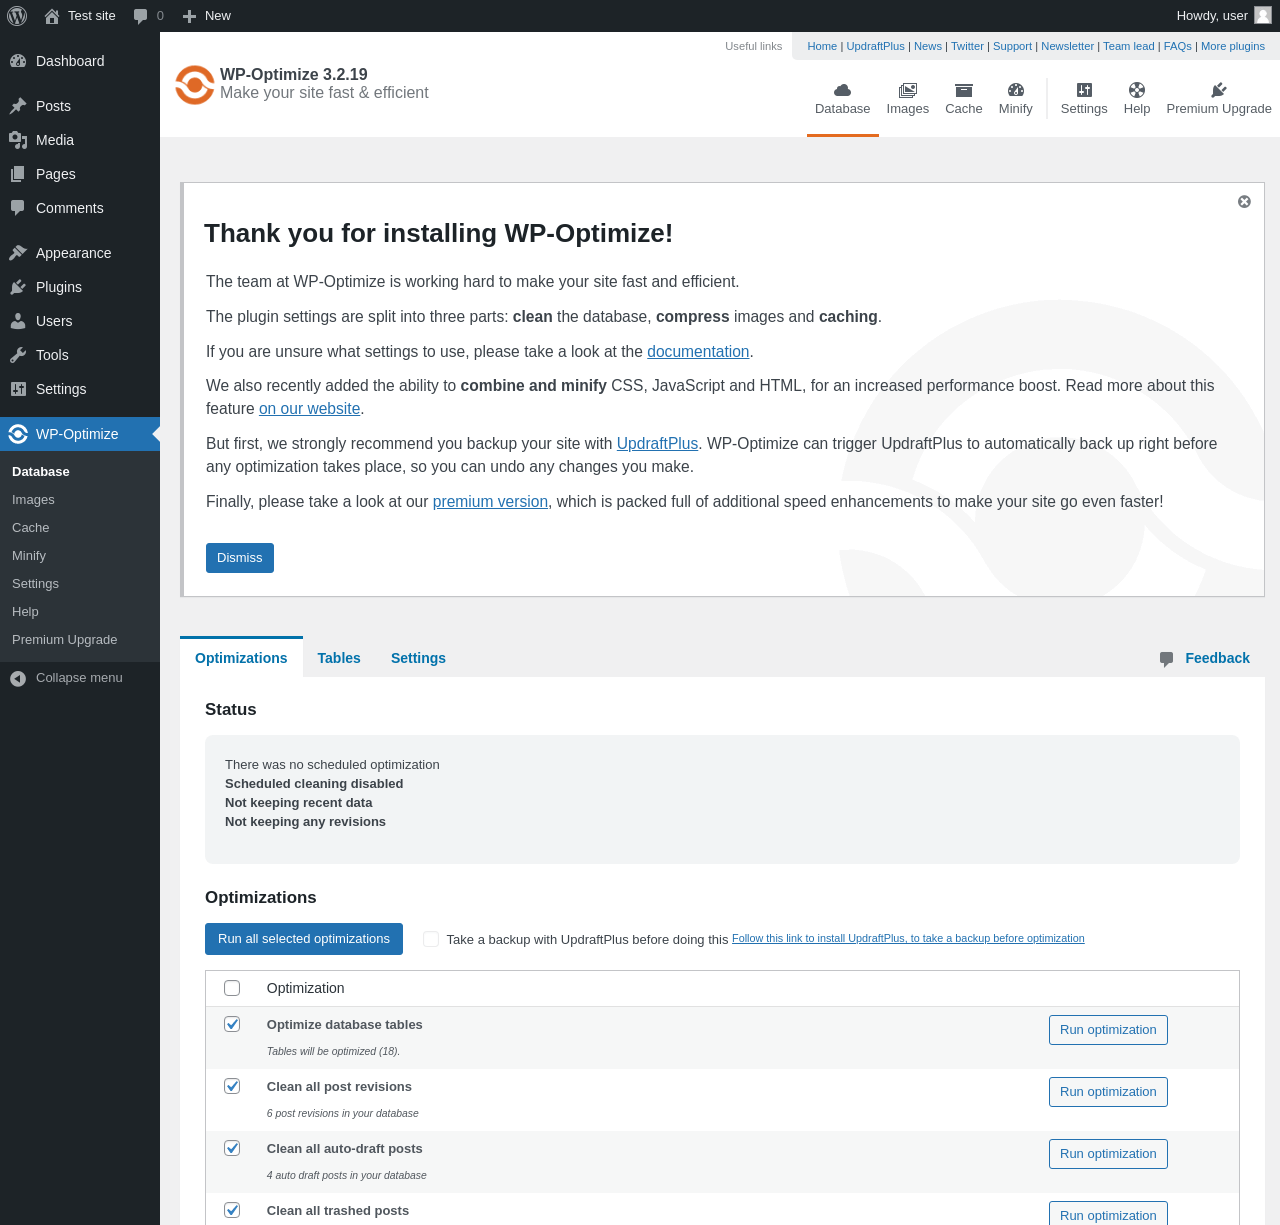Click the Plugins plug icon
1280x1225 pixels.
[x=18, y=287]
